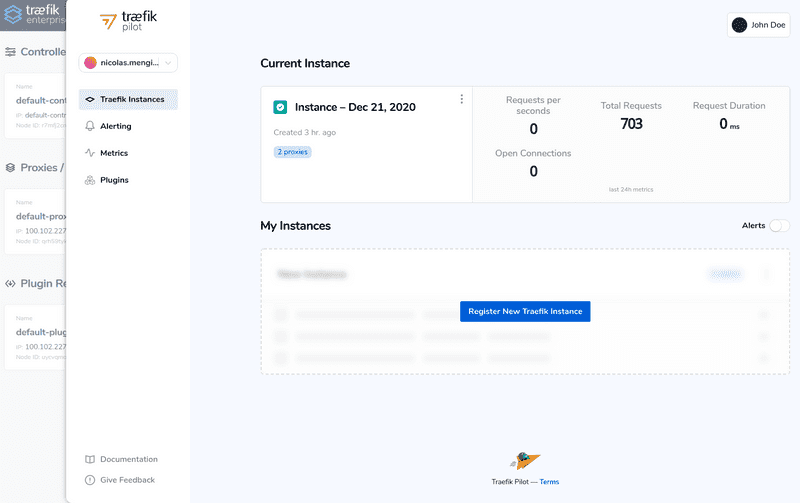Select the default-plug... card in background window

(35, 337)
